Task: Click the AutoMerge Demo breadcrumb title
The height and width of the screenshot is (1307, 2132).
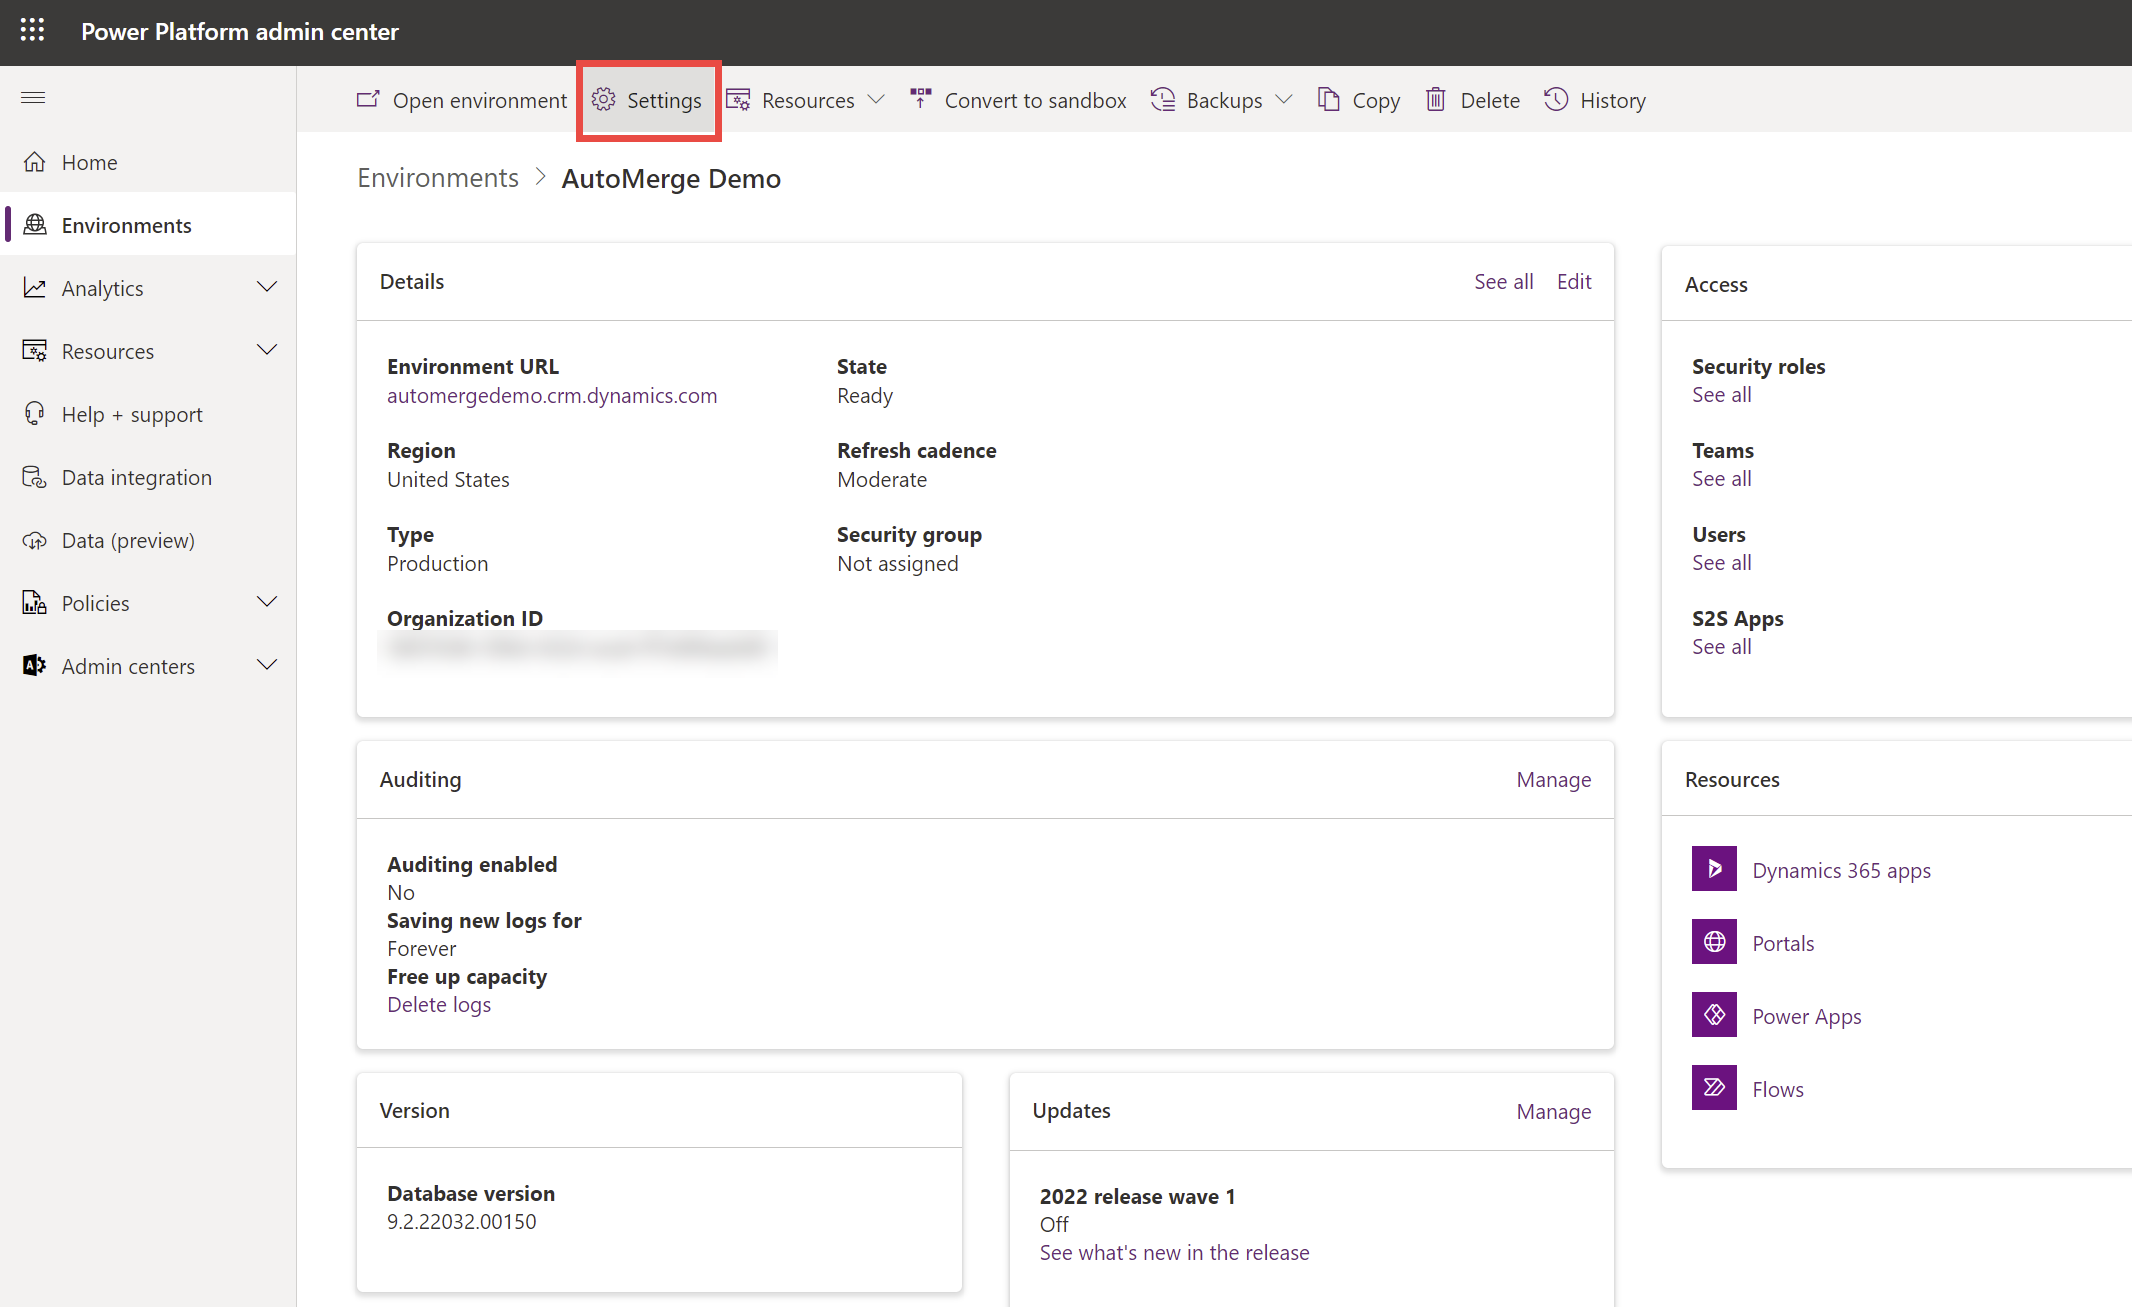Action: click(671, 178)
